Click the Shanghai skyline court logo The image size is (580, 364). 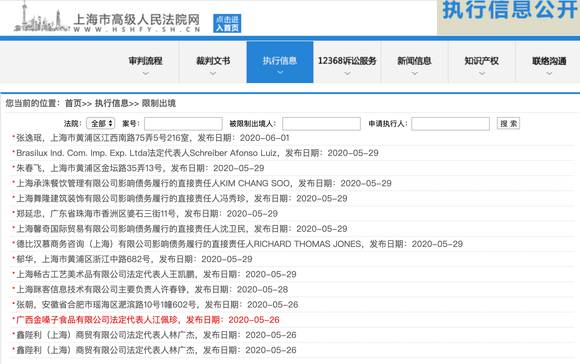pos(41,17)
